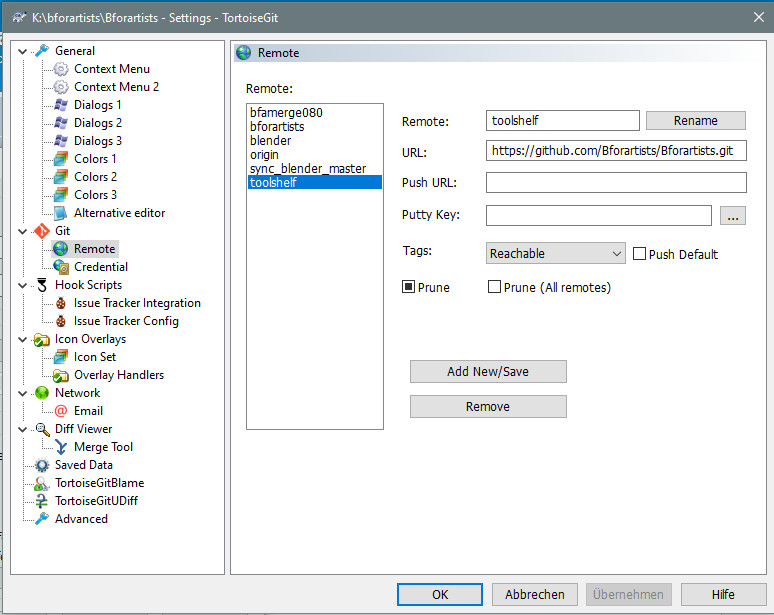Toggle the Prune checkbox
Viewport: 774px width, 615px height.
coord(409,287)
